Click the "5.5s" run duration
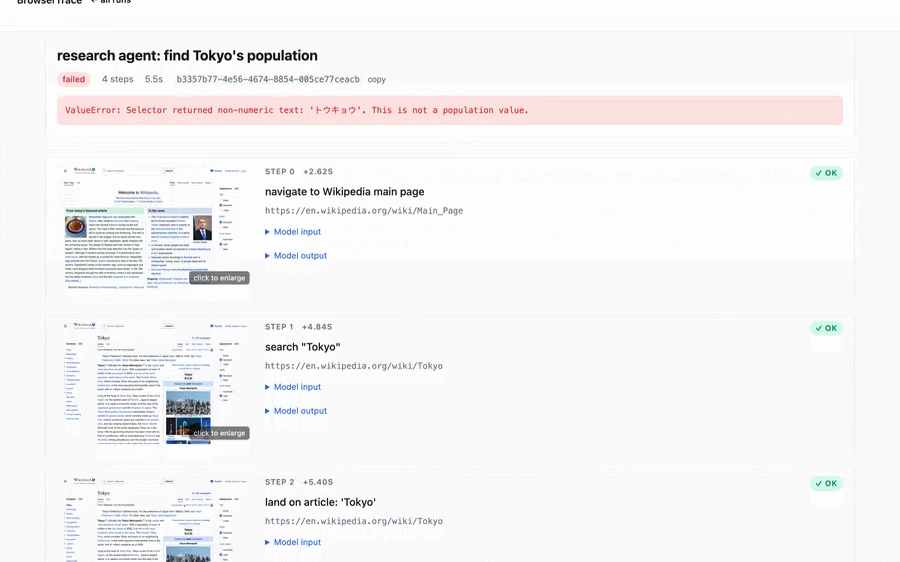Screen dimensions: 900x562 [x=154, y=79]
